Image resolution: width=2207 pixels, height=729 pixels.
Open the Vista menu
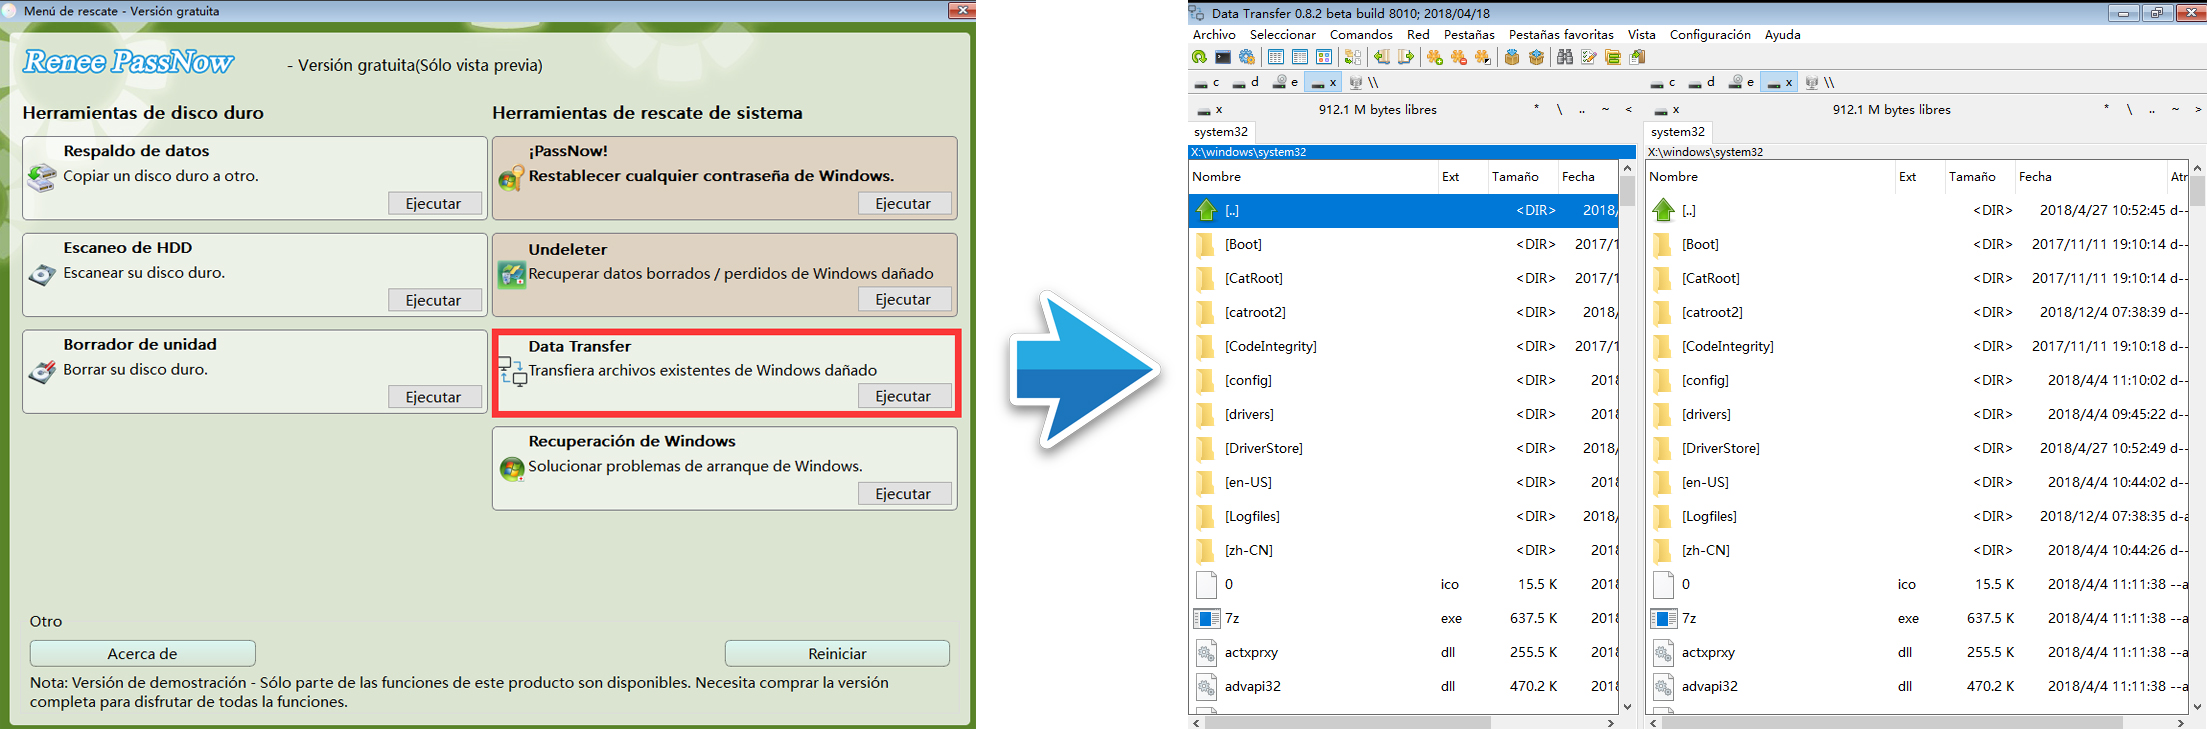pyautogui.click(x=1641, y=34)
